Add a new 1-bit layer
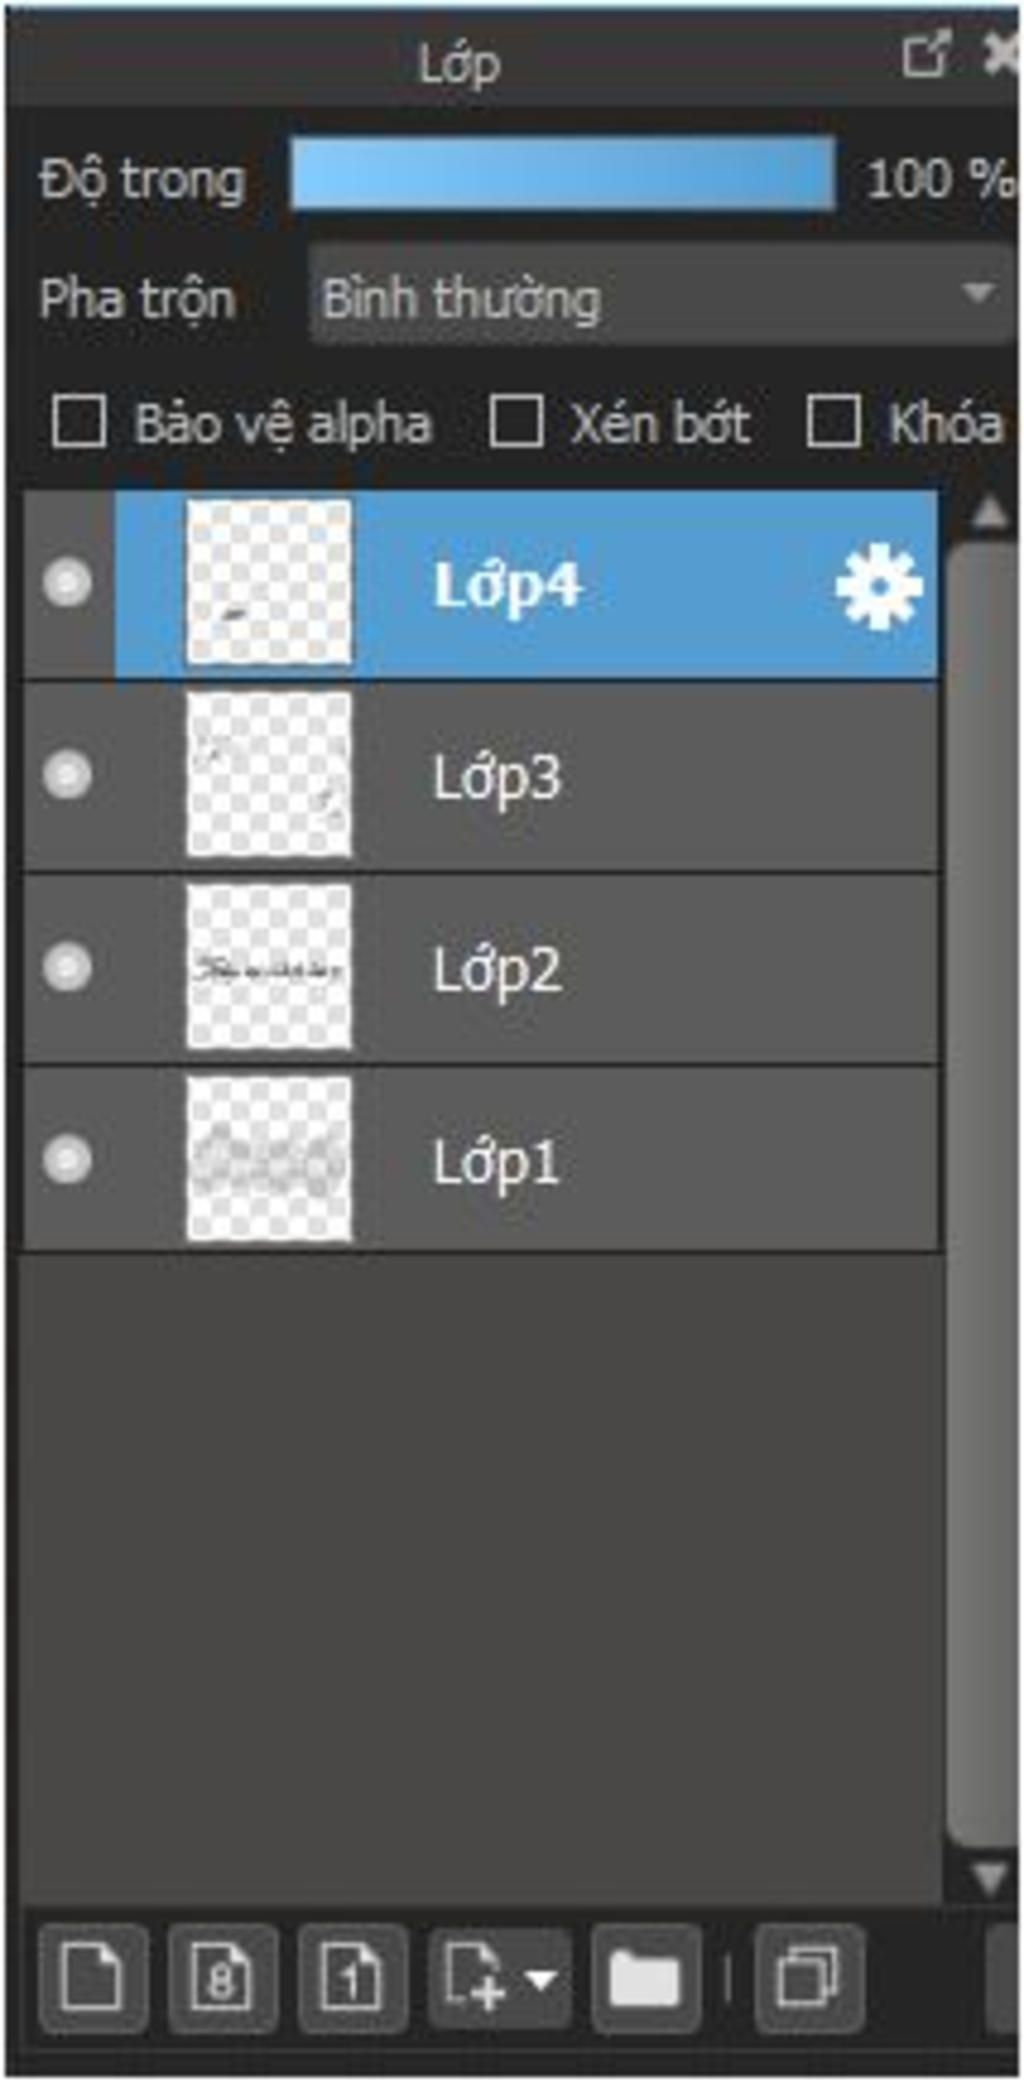The width and height of the screenshot is (1024, 2082). click(x=352, y=1977)
